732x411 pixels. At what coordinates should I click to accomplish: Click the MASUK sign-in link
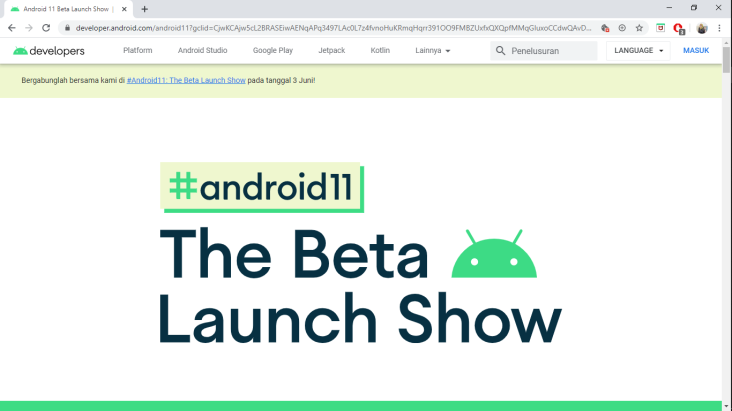pyautogui.click(x=696, y=50)
